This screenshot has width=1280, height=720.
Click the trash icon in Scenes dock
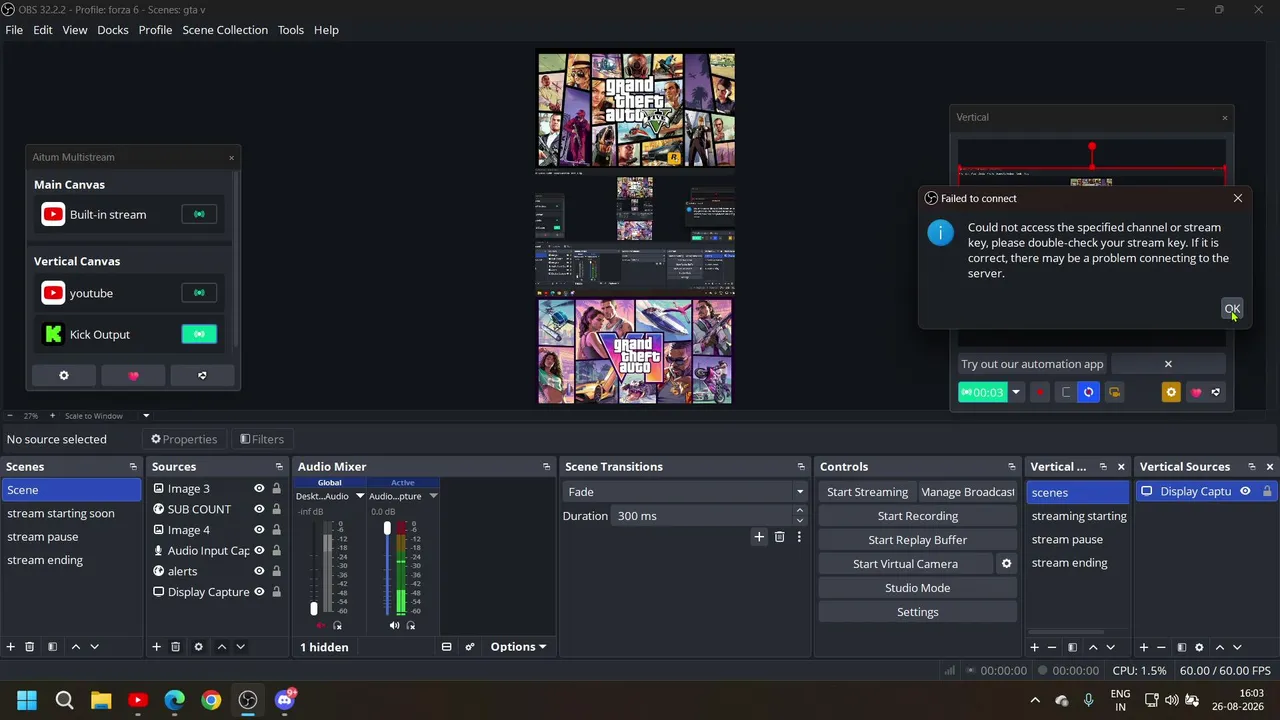(30, 647)
